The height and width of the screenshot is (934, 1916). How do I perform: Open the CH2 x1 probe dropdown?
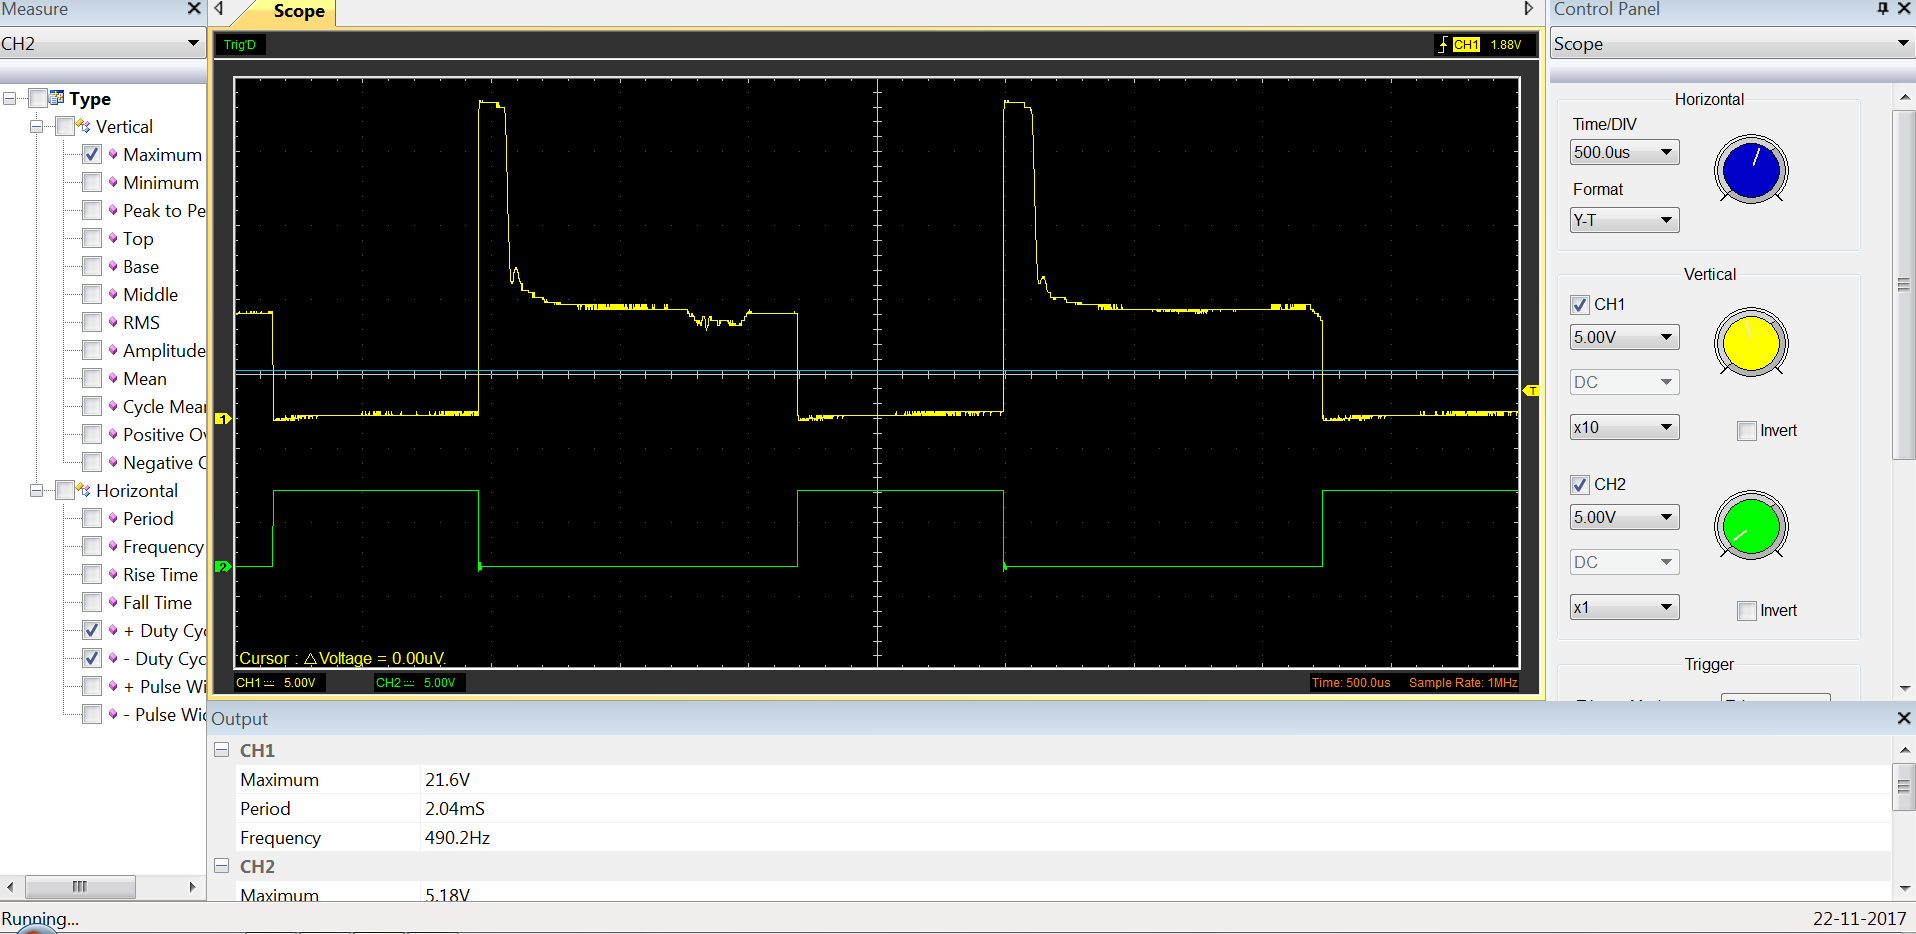pos(1624,607)
